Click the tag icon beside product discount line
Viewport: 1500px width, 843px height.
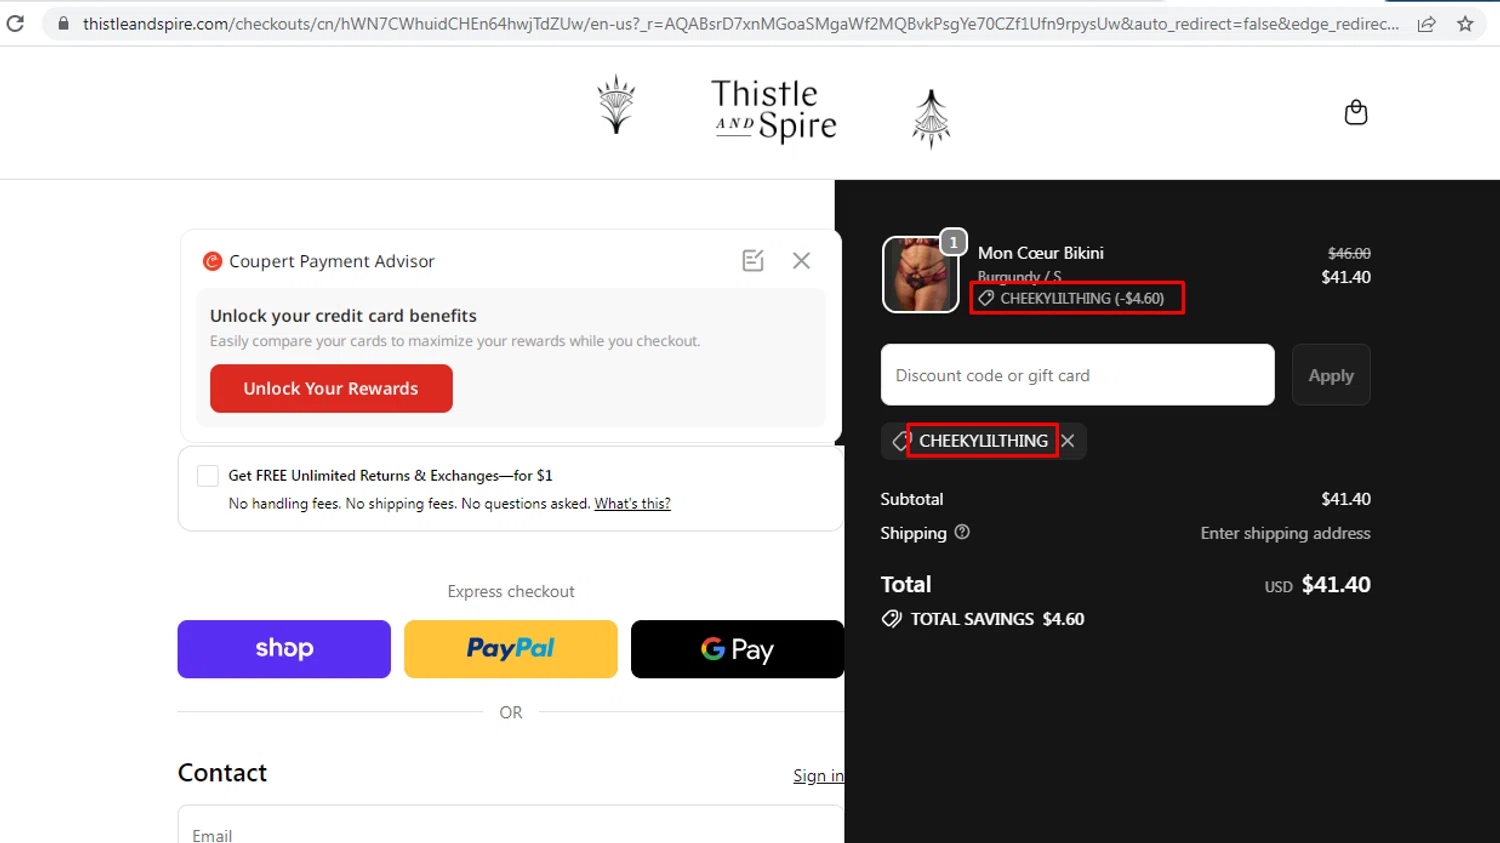pyautogui.click(x=986, y=298)
